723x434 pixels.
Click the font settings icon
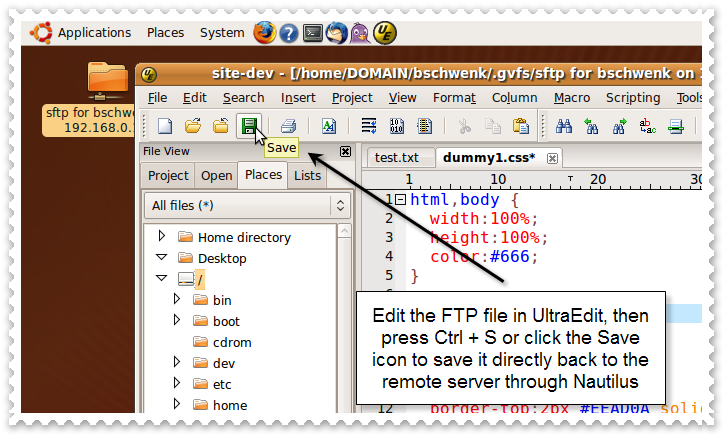[x=329, y=125]
